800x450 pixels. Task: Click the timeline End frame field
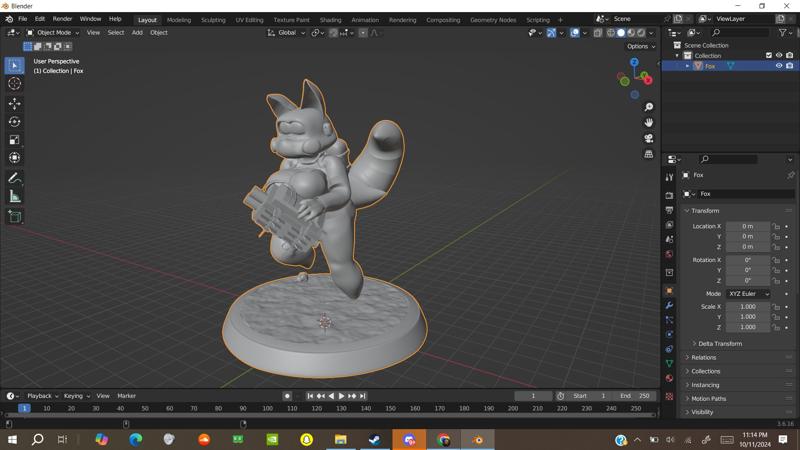point(636,396)
